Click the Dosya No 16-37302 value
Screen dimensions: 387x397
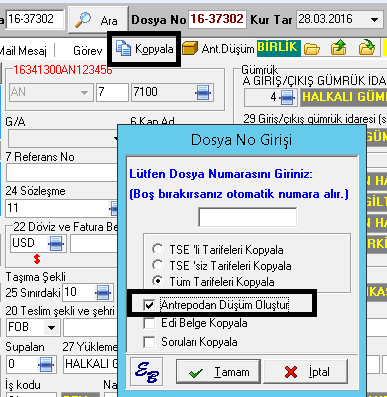click(x=217, y=19)
